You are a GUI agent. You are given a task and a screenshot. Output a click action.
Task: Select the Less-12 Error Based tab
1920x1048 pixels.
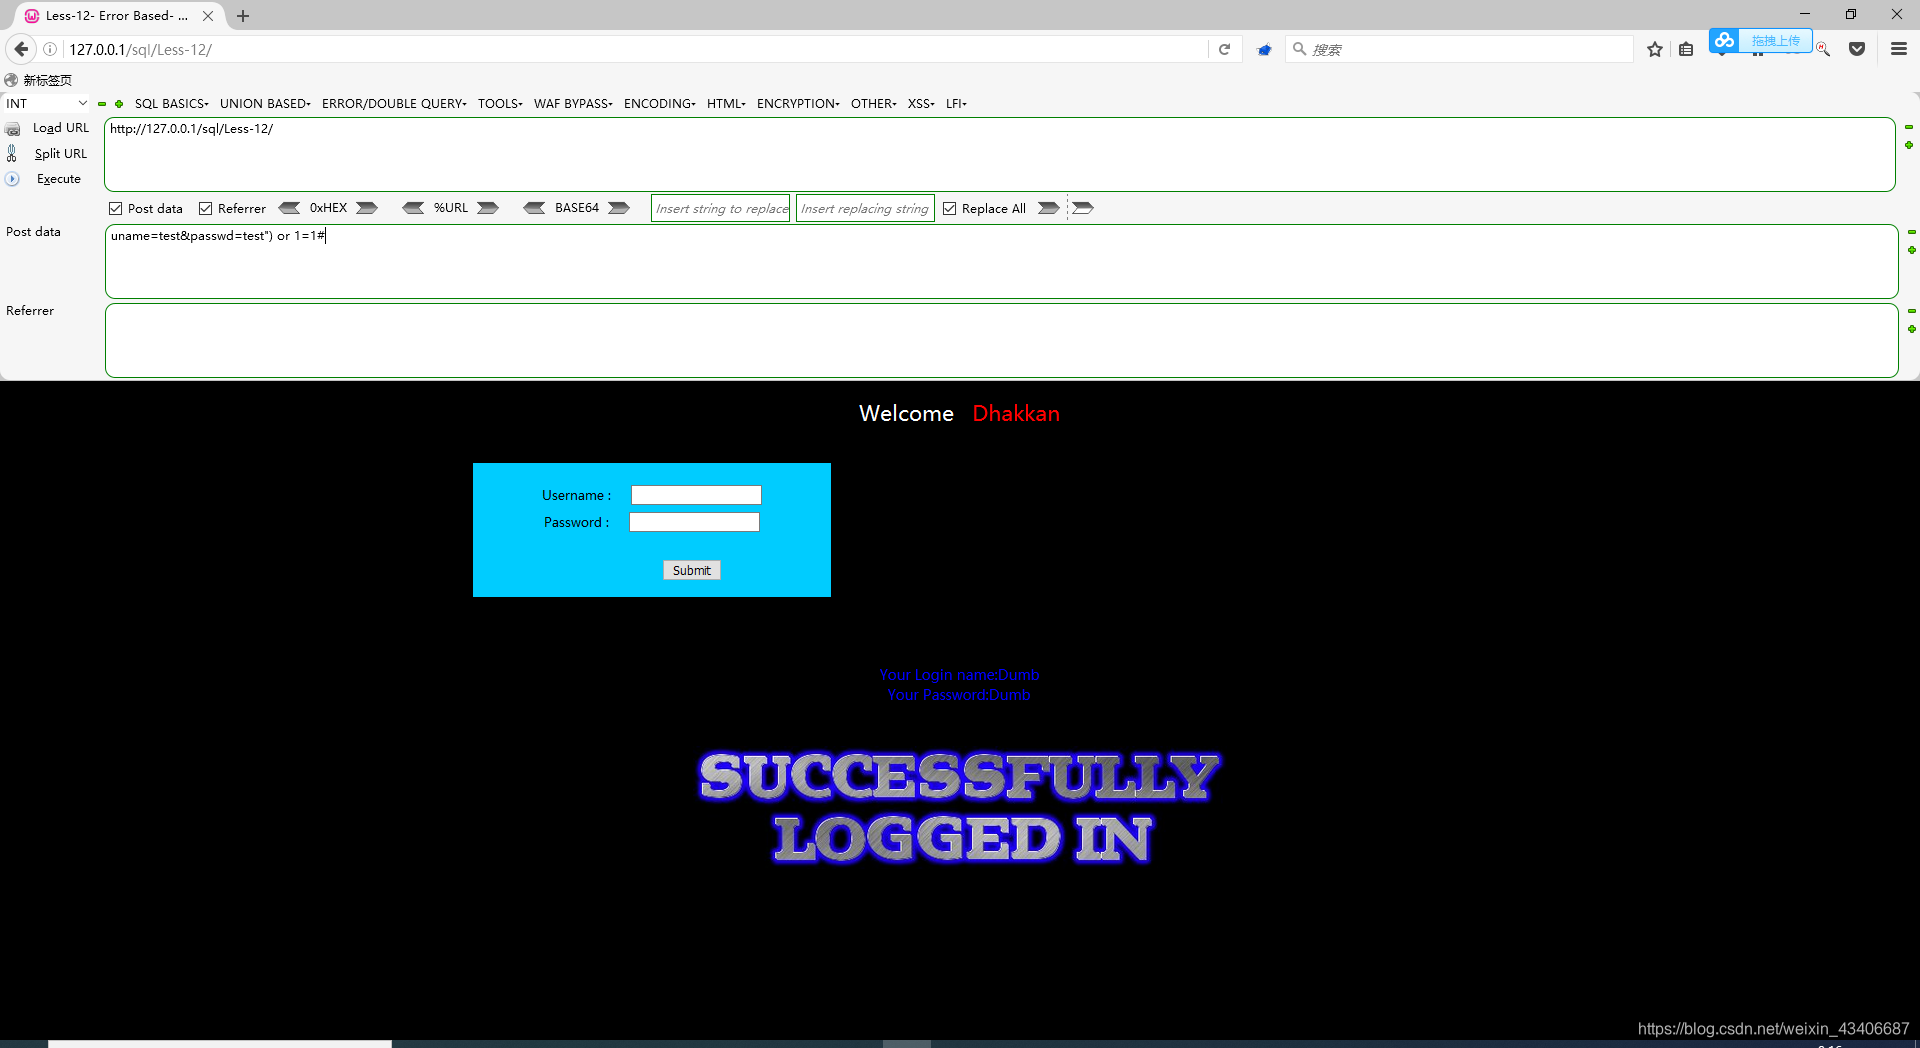click(x=115, y=15)
